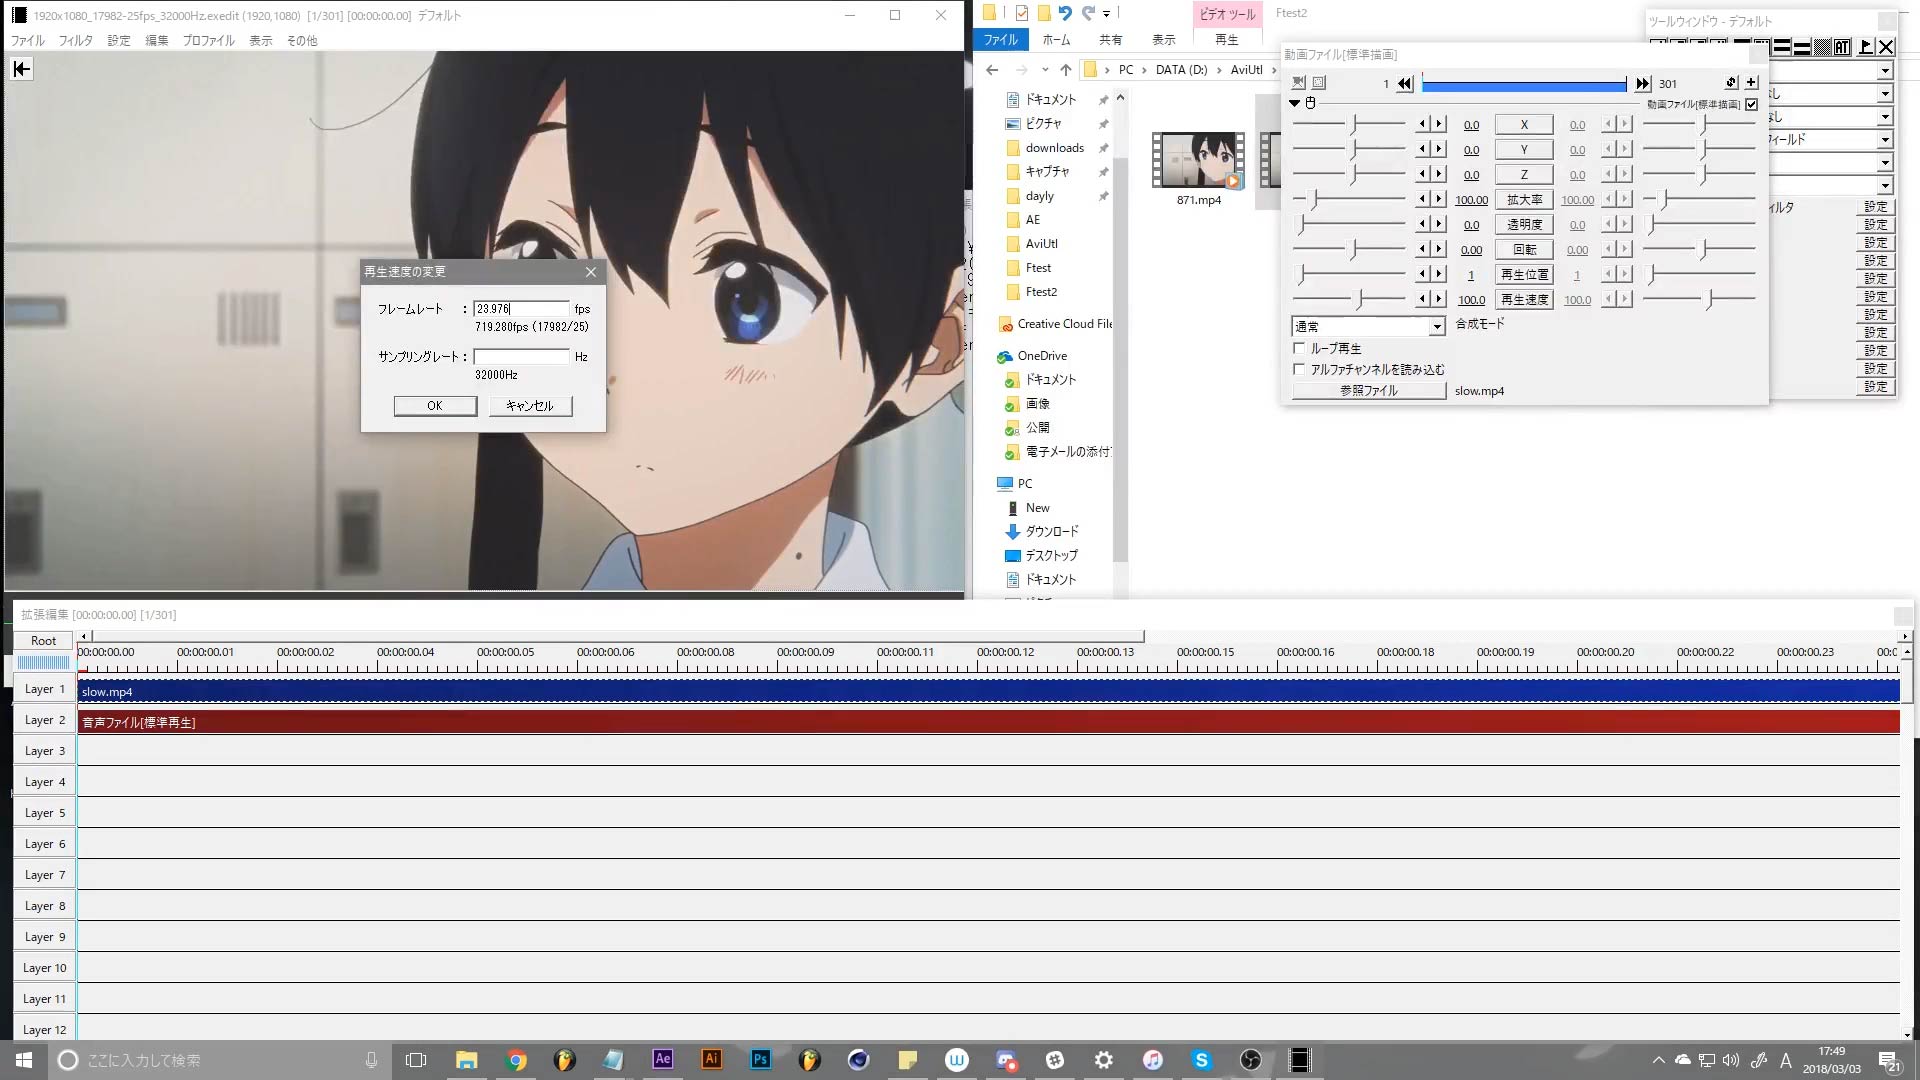Screen dimensions: 1920x1080
Task: Click the add filter plus icon
Action: pos(1751,83)
